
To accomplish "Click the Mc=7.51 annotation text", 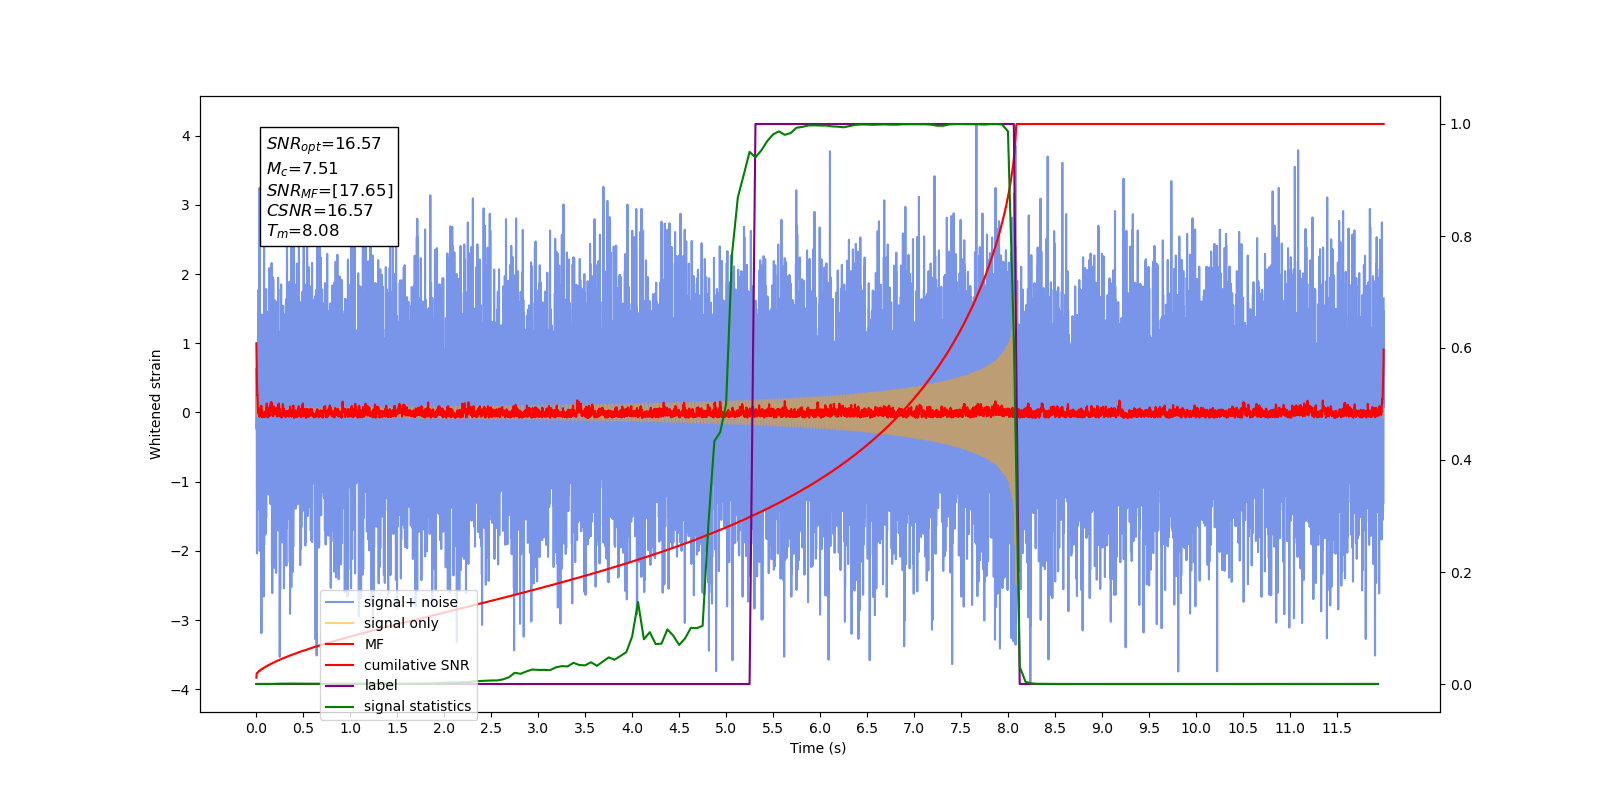I will (x=302, y=168).
